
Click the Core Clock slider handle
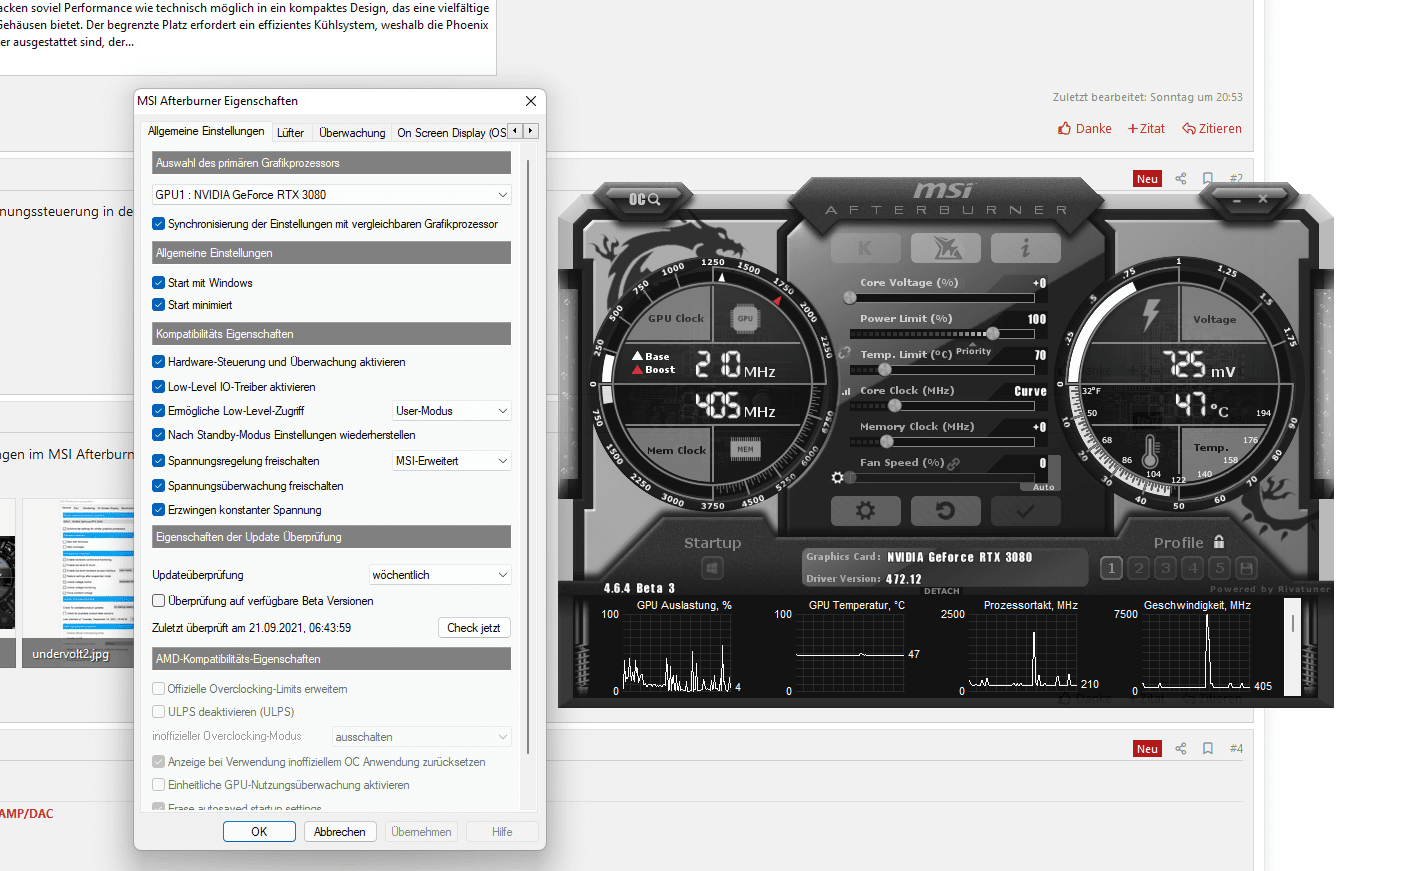894,405
